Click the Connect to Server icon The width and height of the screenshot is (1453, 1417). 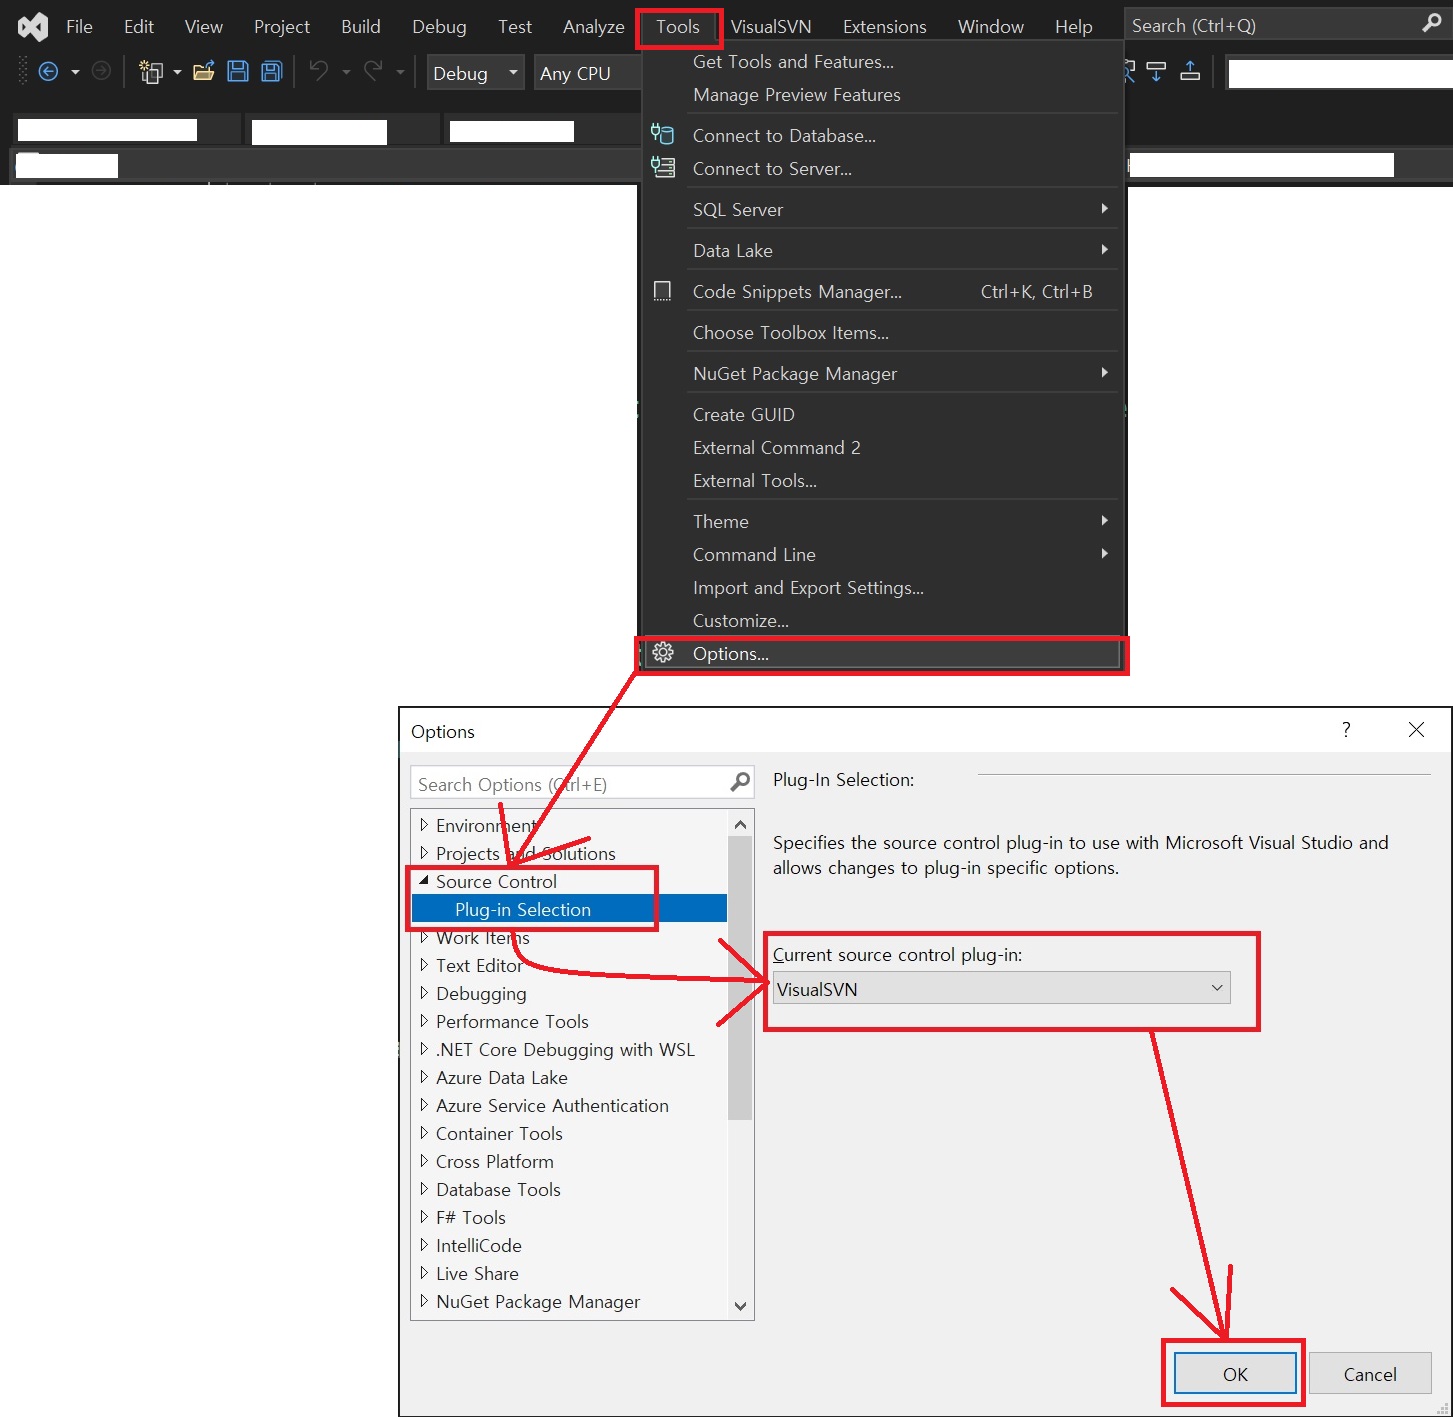coord(662,166)
